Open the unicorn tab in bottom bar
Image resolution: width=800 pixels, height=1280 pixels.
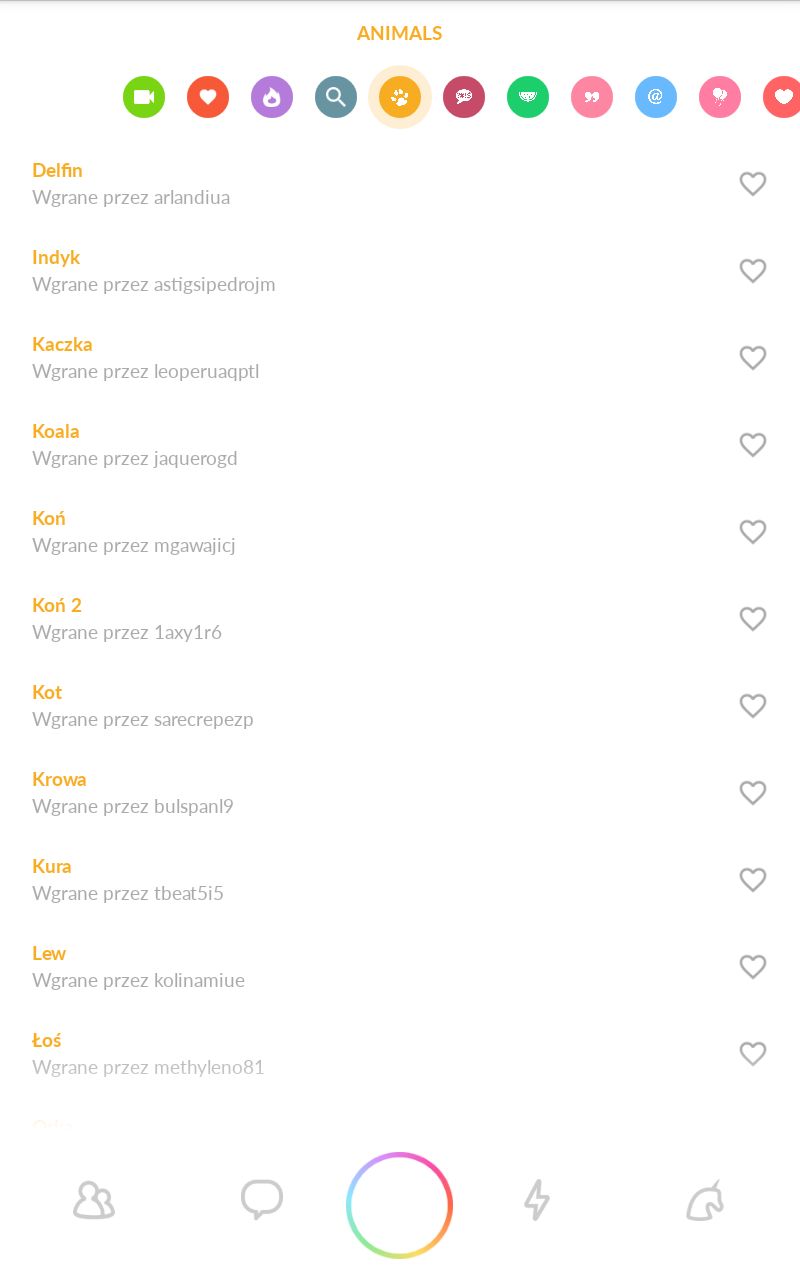(x=705, y=1200)
